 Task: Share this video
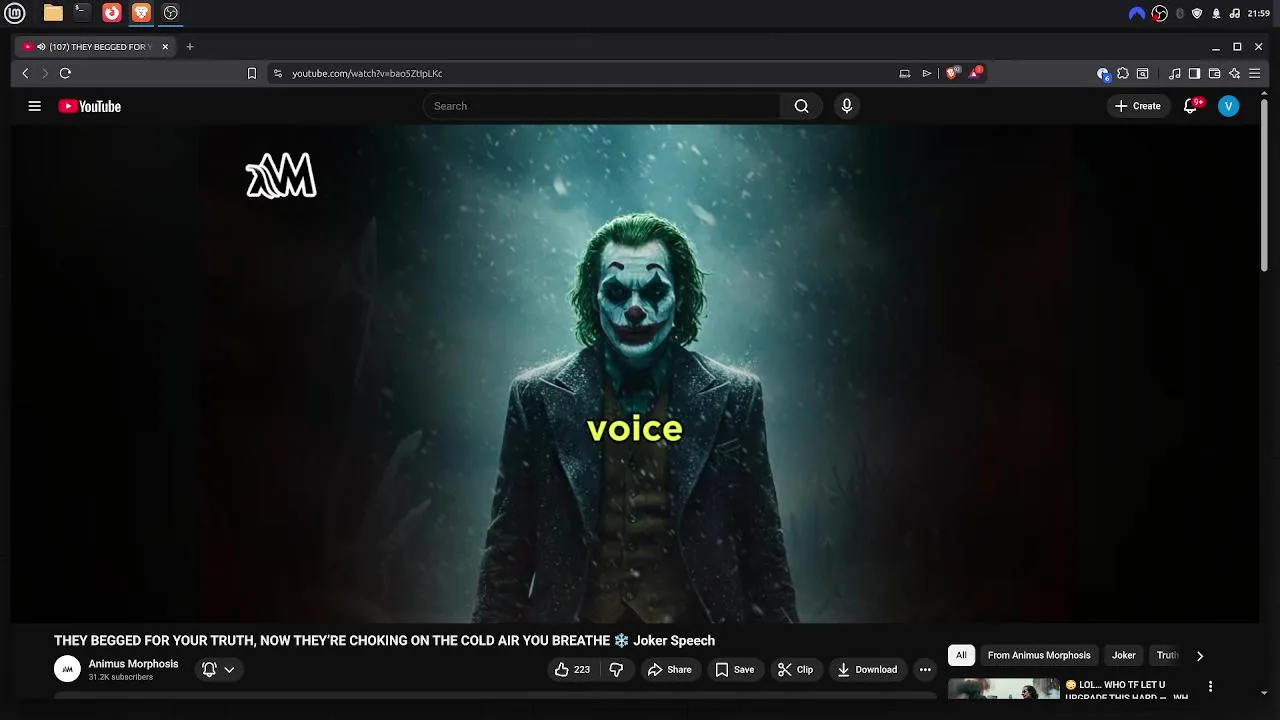tap(669, 670)
